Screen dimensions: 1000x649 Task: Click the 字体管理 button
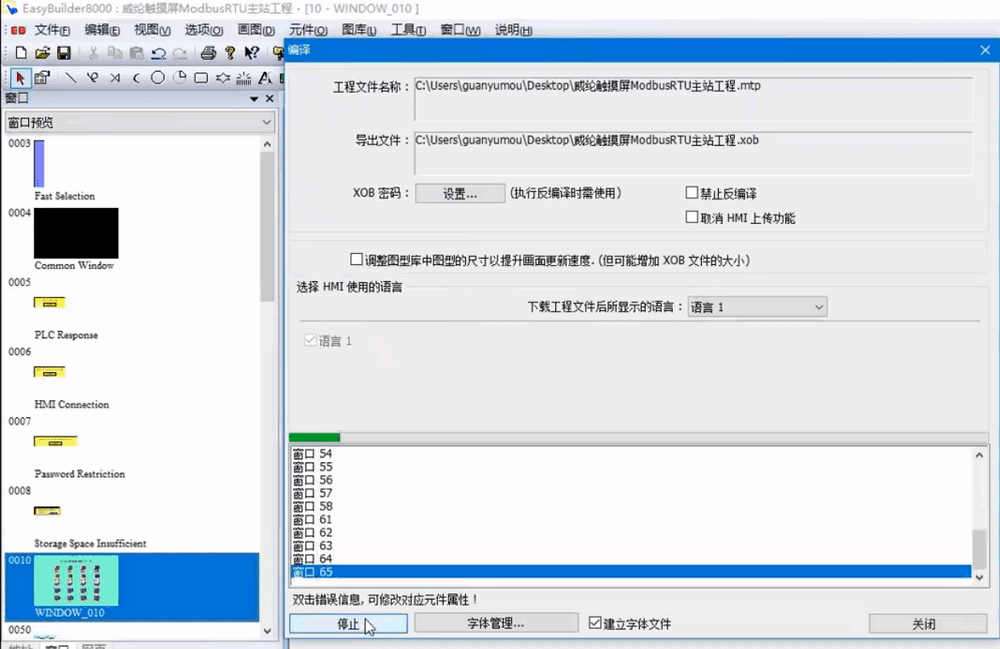[x=496, y=623]
